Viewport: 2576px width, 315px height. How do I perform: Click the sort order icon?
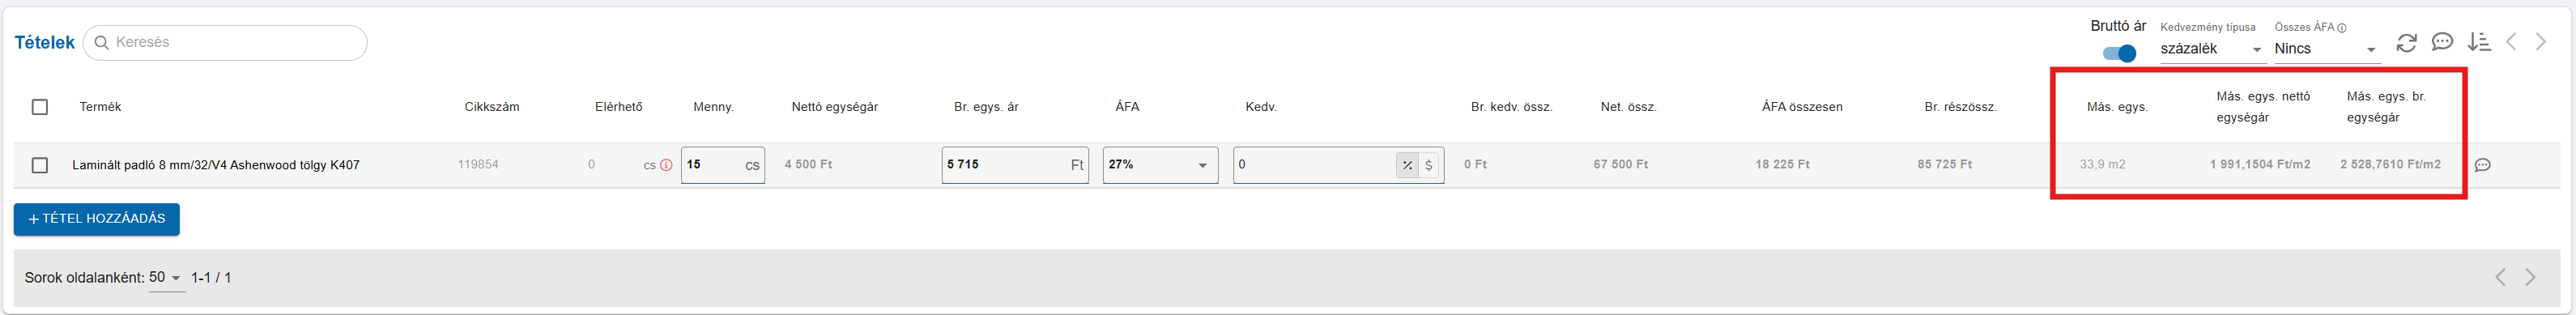(x=2478, y=42)
